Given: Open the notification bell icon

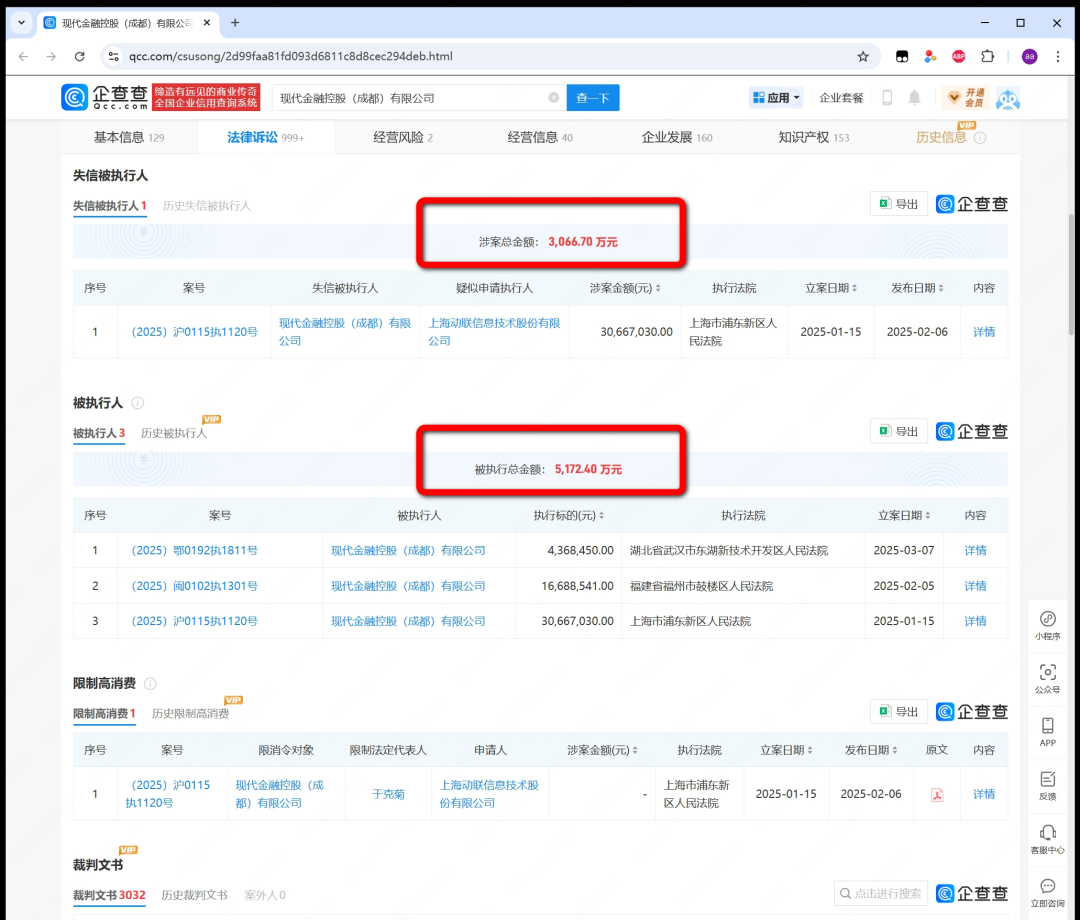Looking at the screenshot, I should coord(914,98).
